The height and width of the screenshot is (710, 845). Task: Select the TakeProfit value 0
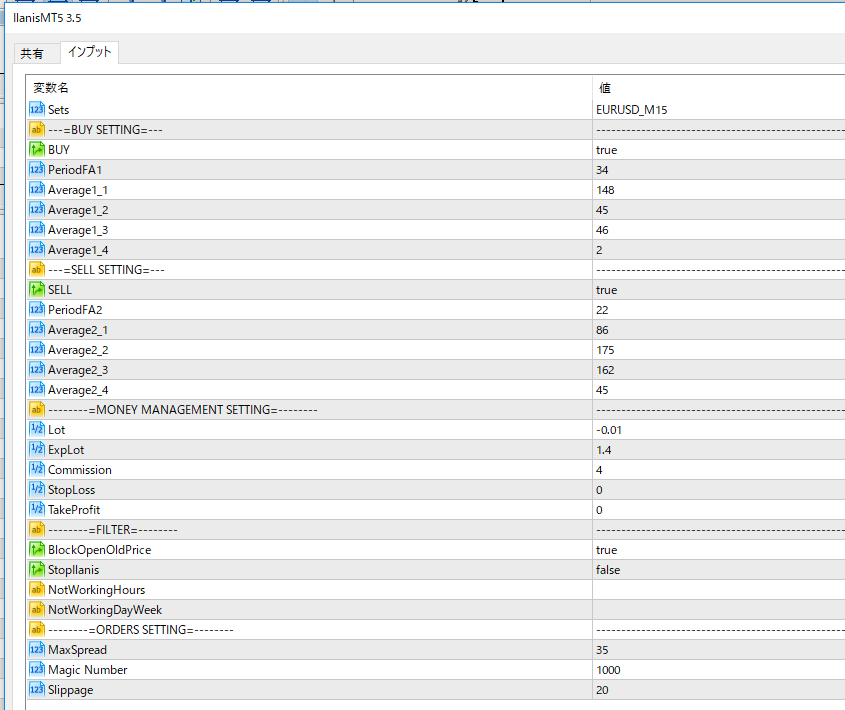599,509
